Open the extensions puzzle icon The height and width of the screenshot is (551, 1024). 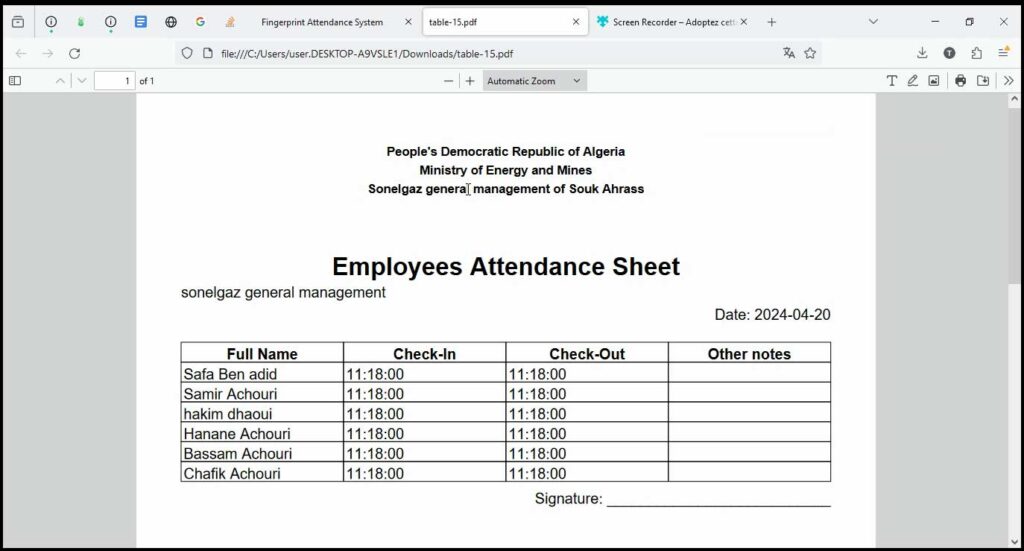pos(976,54)
